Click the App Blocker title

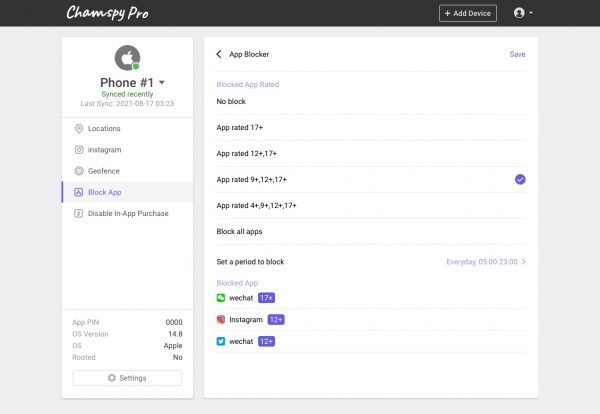pyautogui.click(x=249, y=54)
